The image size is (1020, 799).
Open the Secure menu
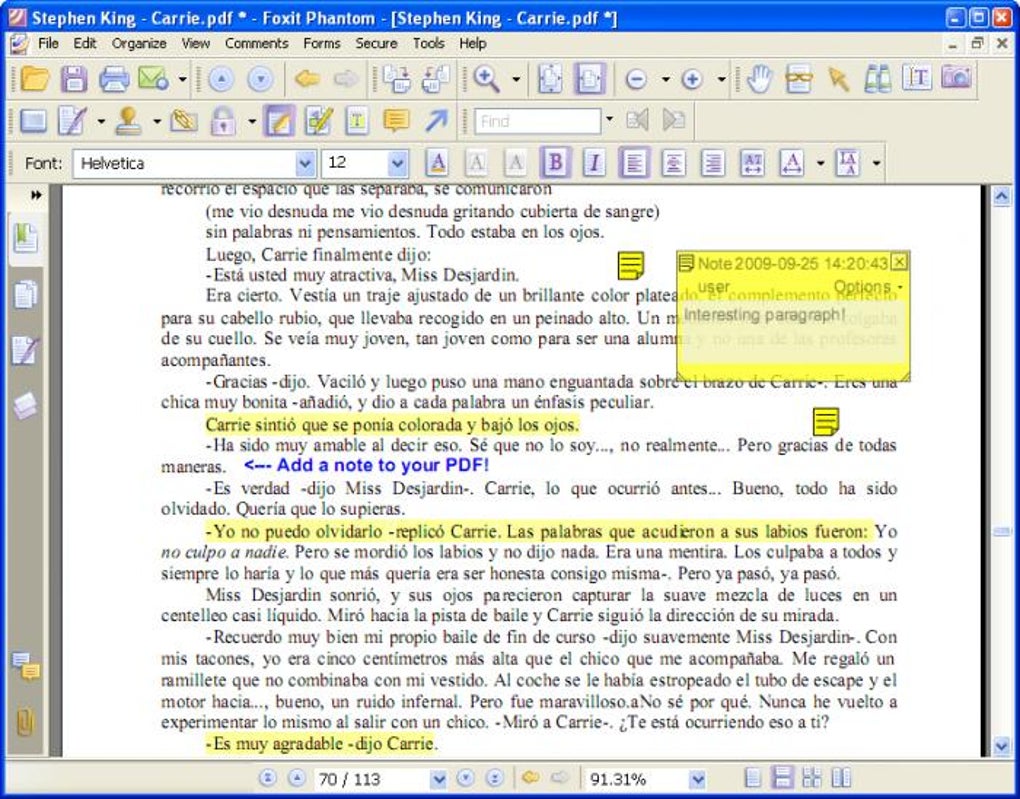376,44
